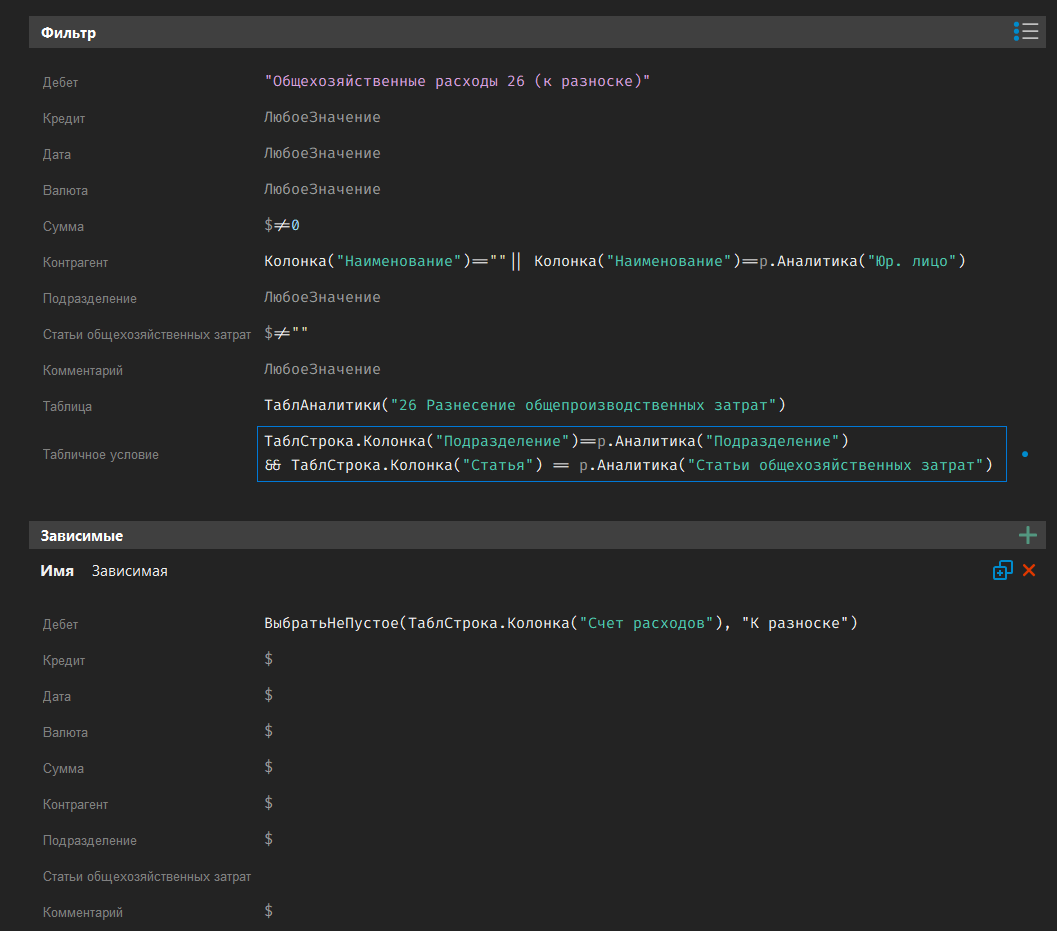Select the Имя column header
Image resolution: width=1057 pixels, height=931 pixels.
pyautogui.click(x=57, y=569)
